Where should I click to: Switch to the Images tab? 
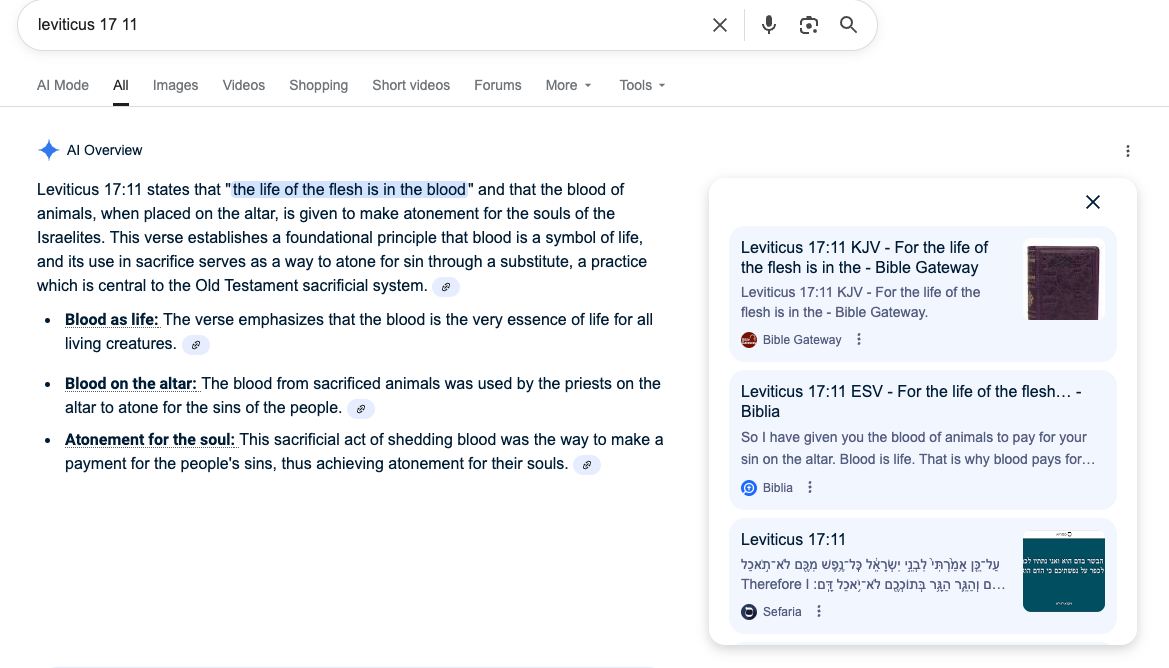175,85
